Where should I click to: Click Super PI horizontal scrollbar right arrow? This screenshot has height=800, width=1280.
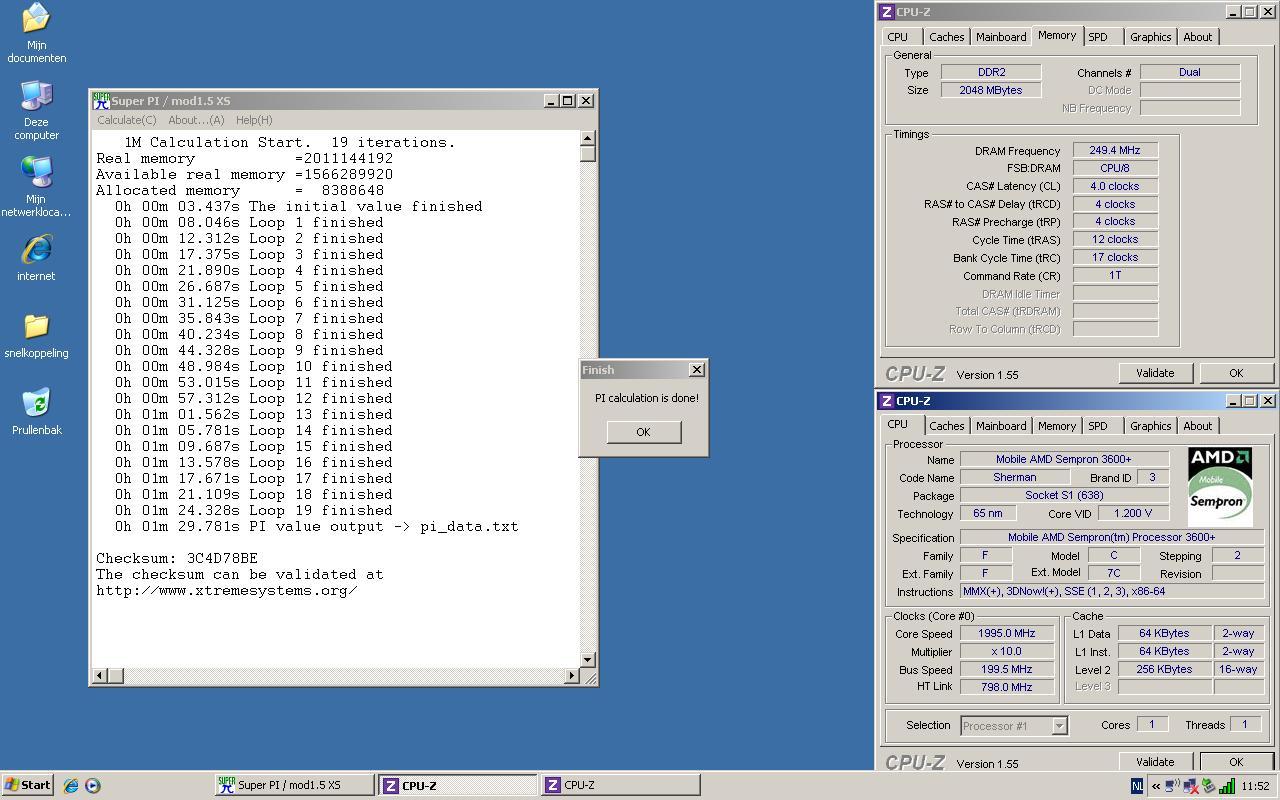(571, 675)
